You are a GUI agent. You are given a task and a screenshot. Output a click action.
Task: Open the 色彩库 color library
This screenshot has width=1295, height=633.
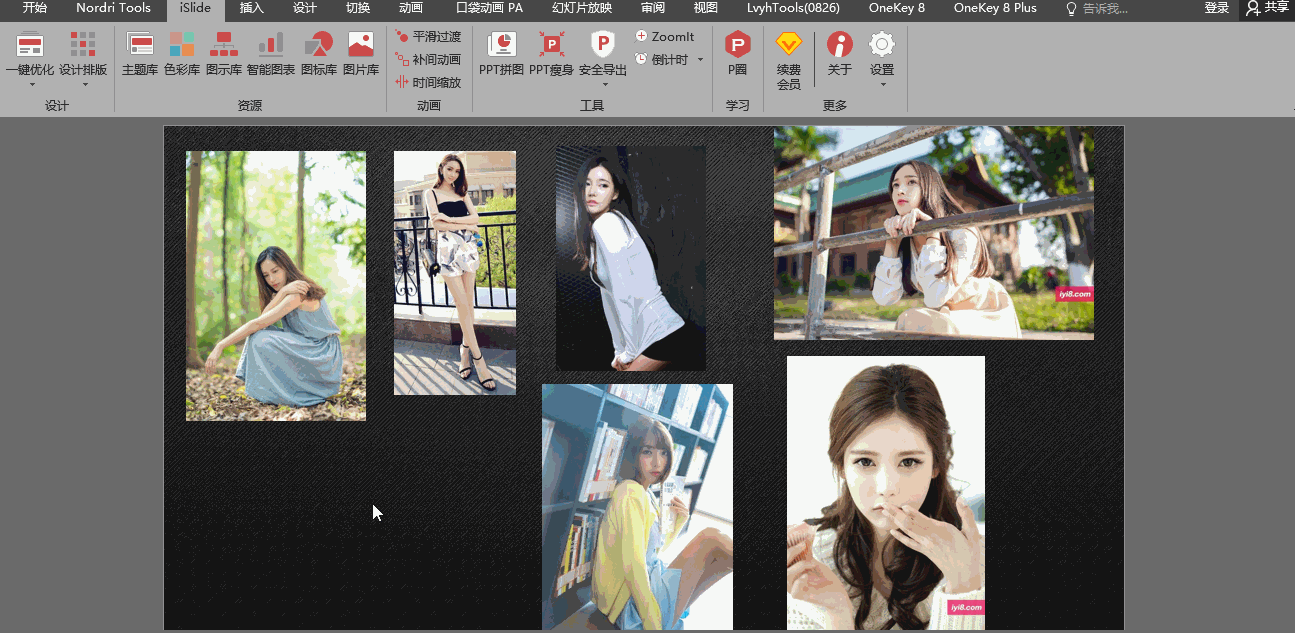pos(182,54)
